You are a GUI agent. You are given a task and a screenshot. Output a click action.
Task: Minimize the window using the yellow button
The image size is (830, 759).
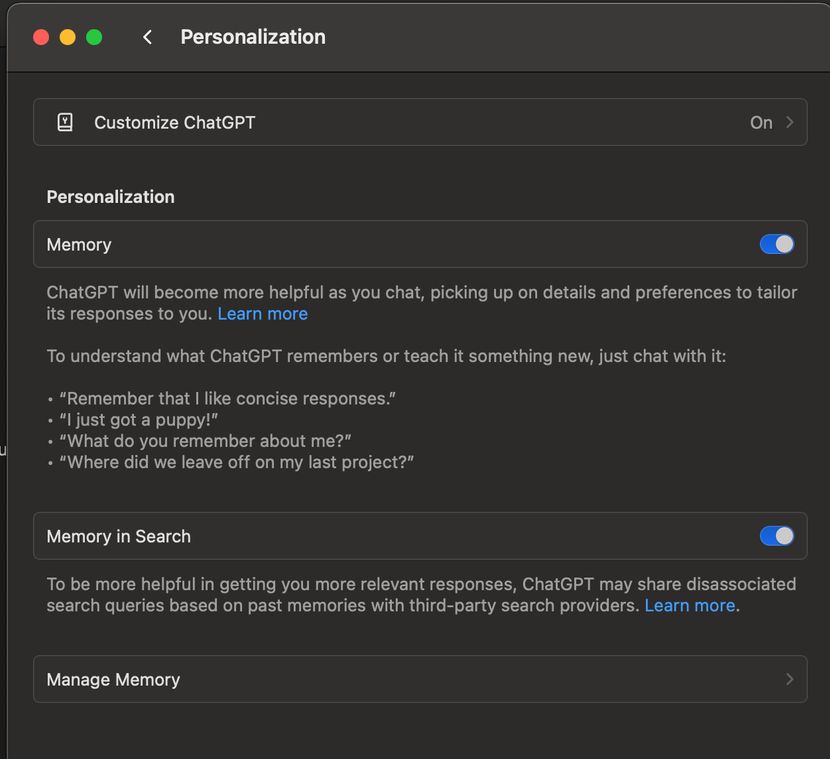click(67, 37)
